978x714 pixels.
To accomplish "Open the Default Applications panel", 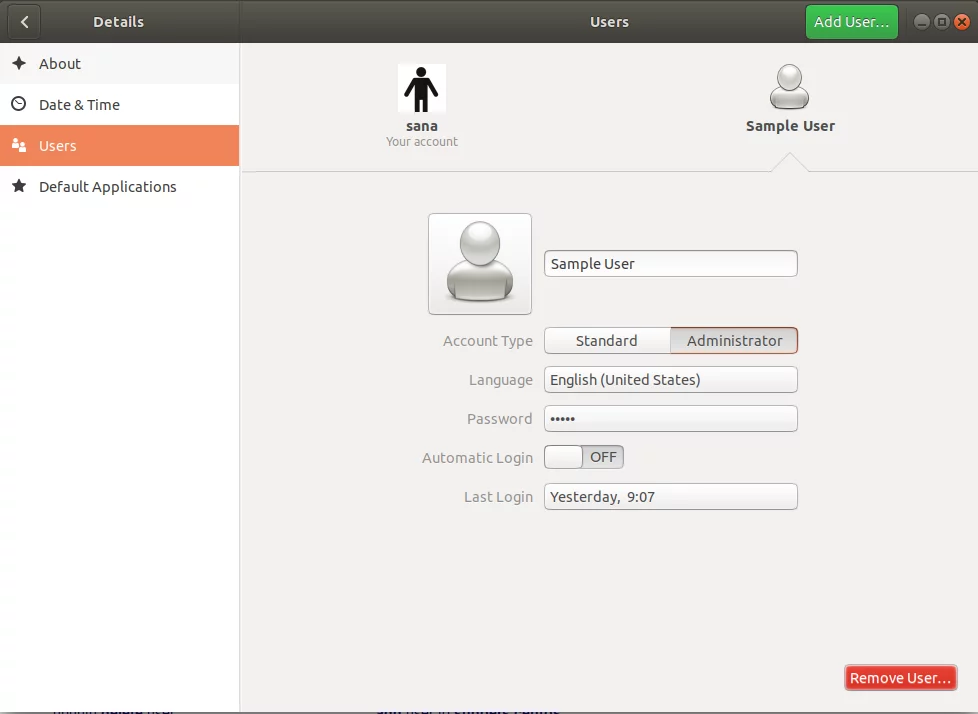I will coord(119,186).
